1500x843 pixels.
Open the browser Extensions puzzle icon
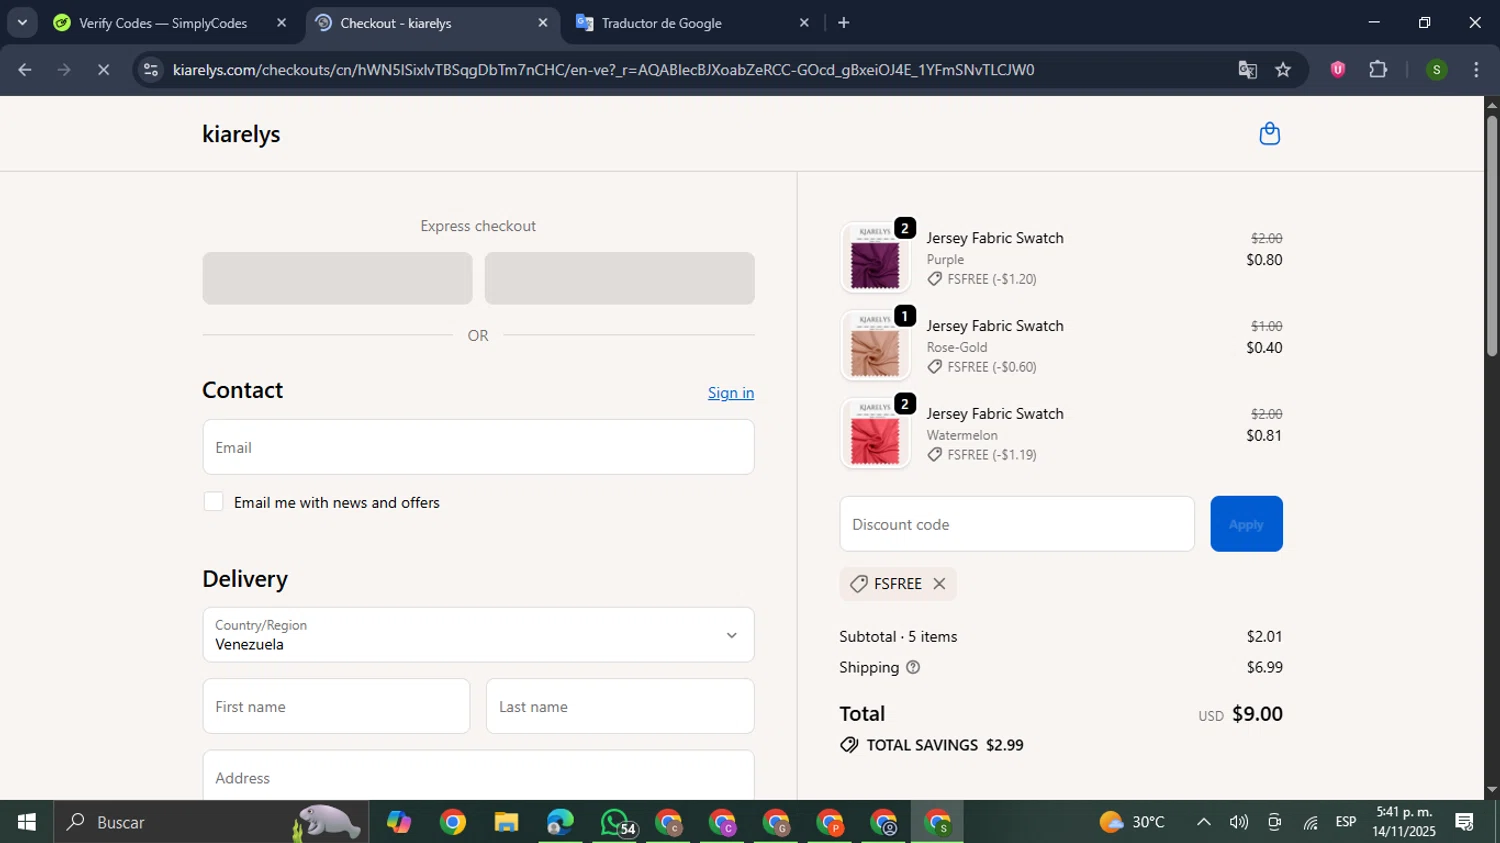1378,70
